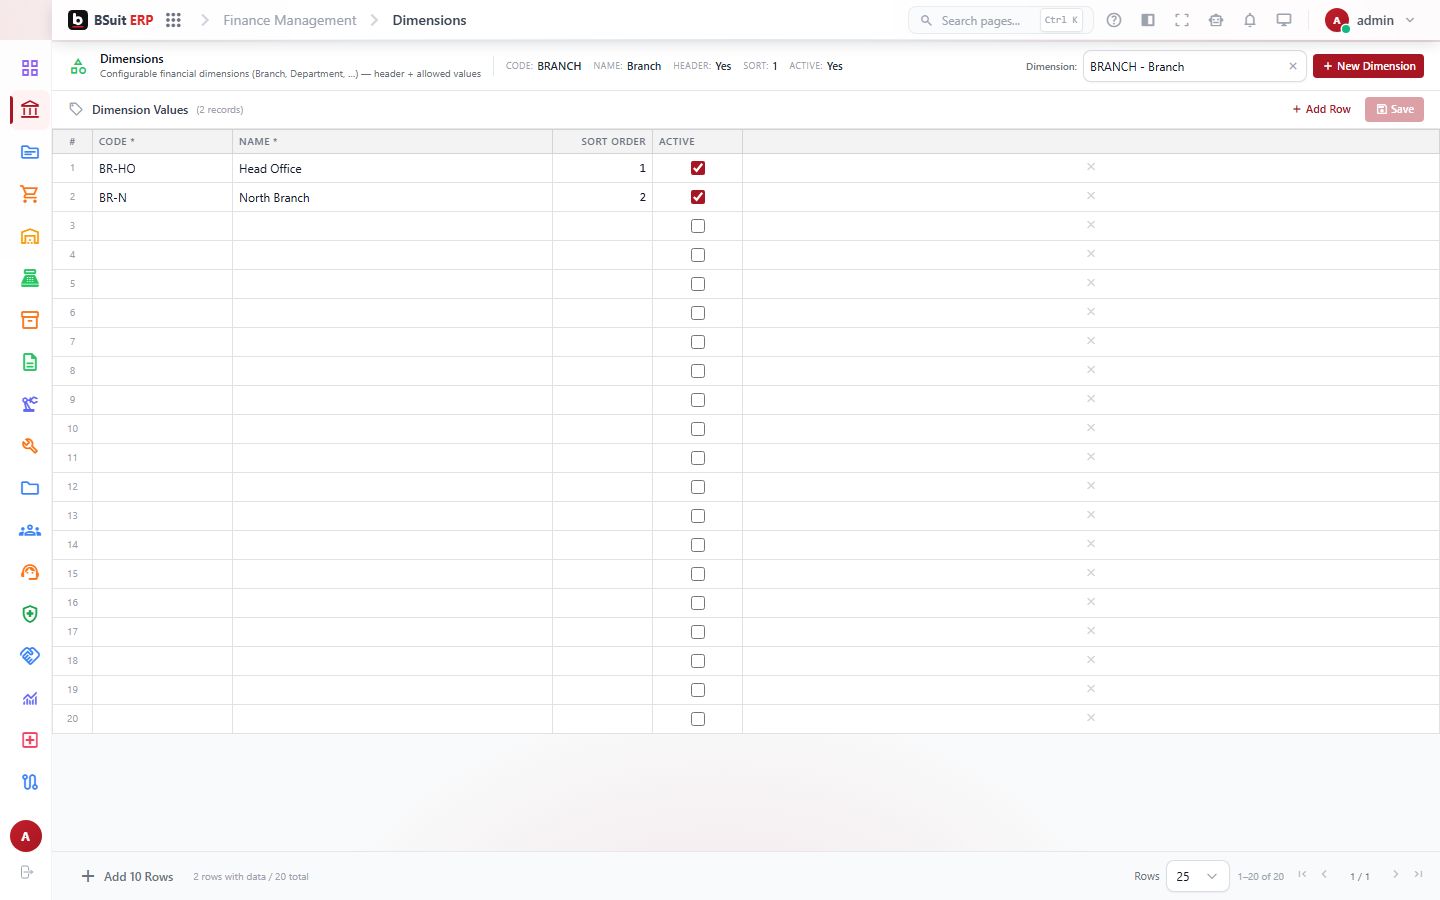Open the dashboard grid icon in sidebar
This screenshot has height=900, width=1440.
point(30,68)
